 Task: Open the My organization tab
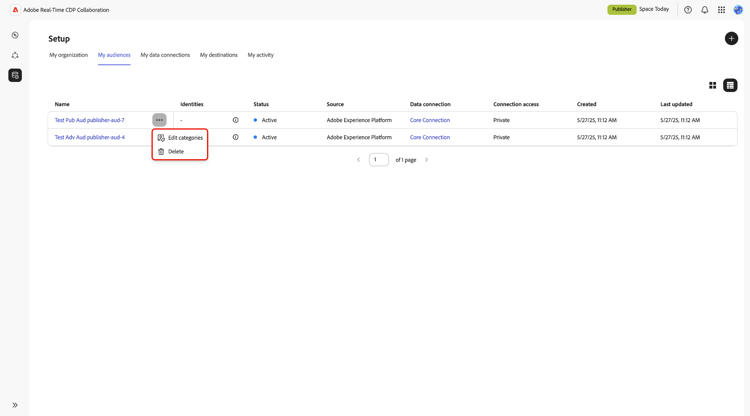tap(68, 55)
